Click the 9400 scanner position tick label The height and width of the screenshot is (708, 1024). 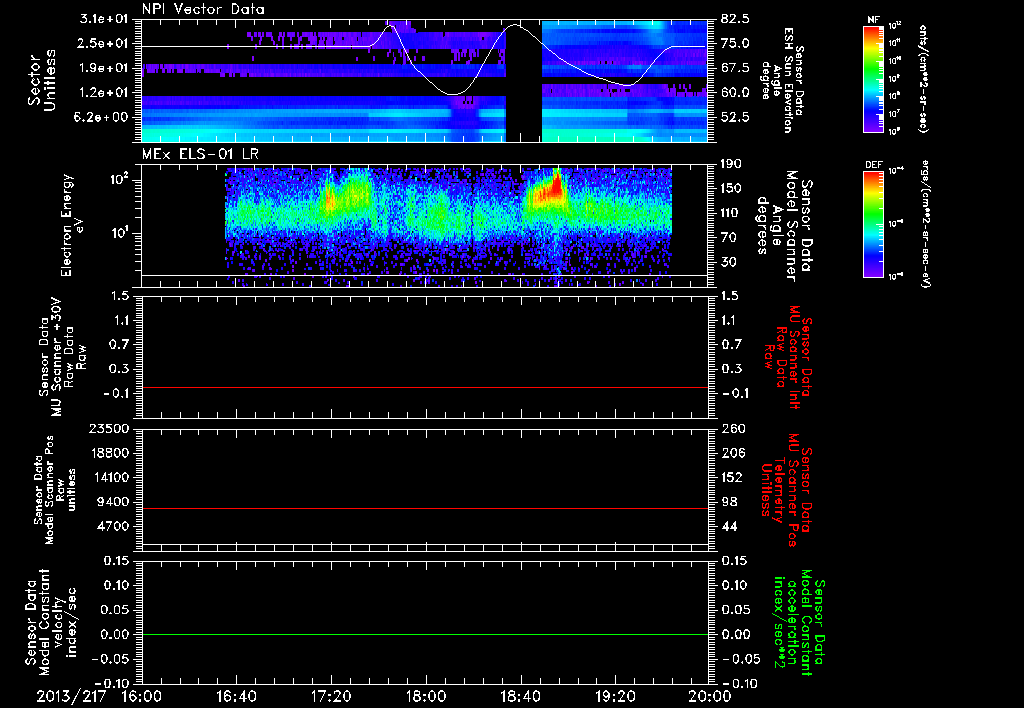112,502
